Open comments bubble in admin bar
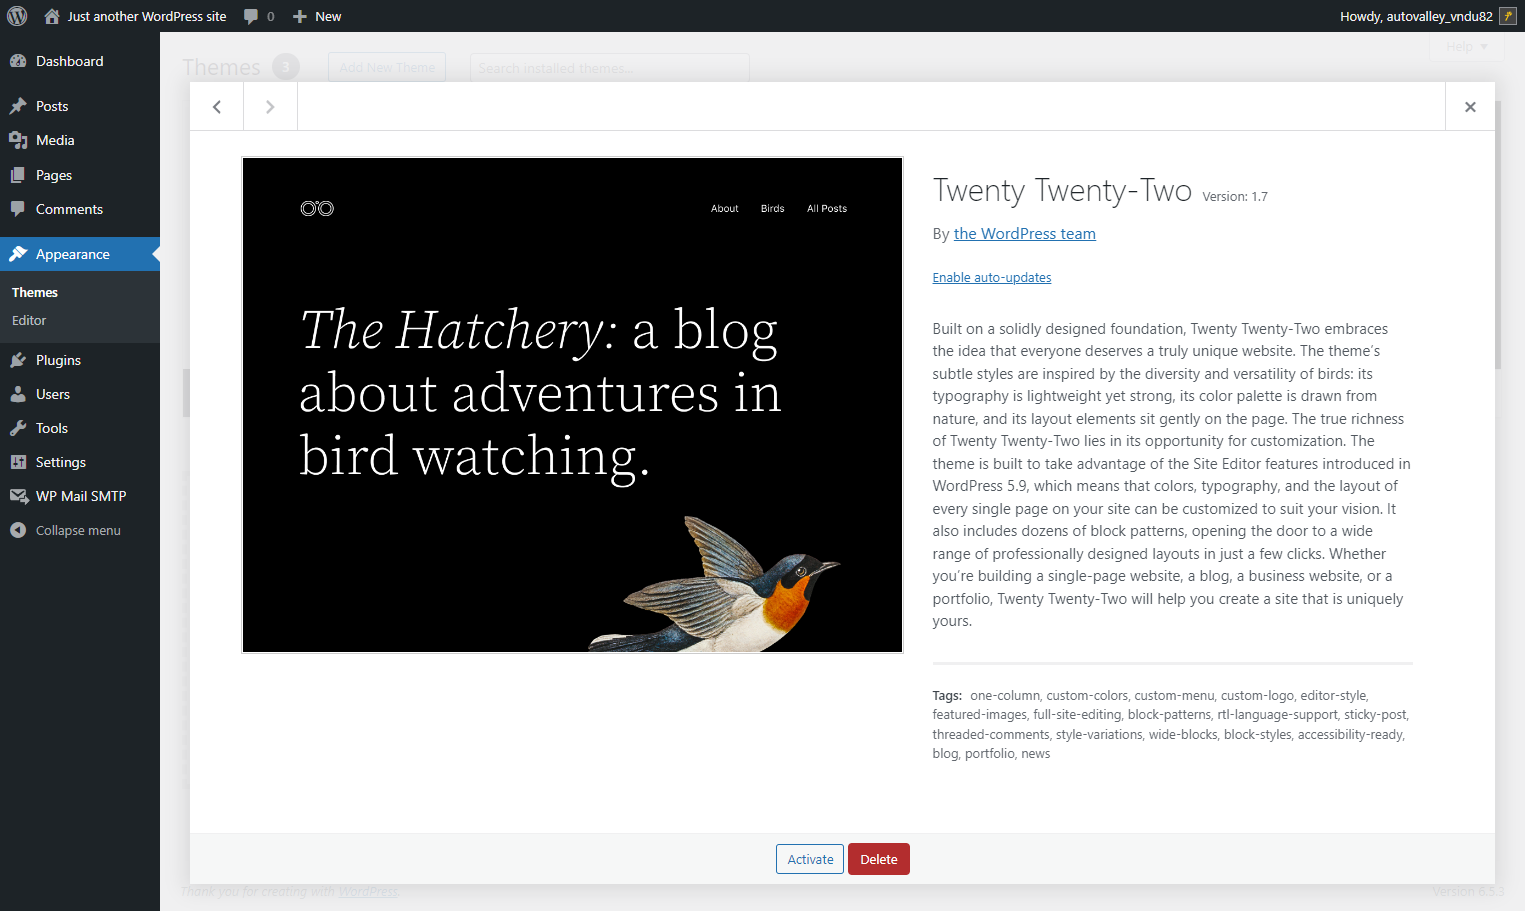This screenshot has height=911, width=1525. coord(259,16)
